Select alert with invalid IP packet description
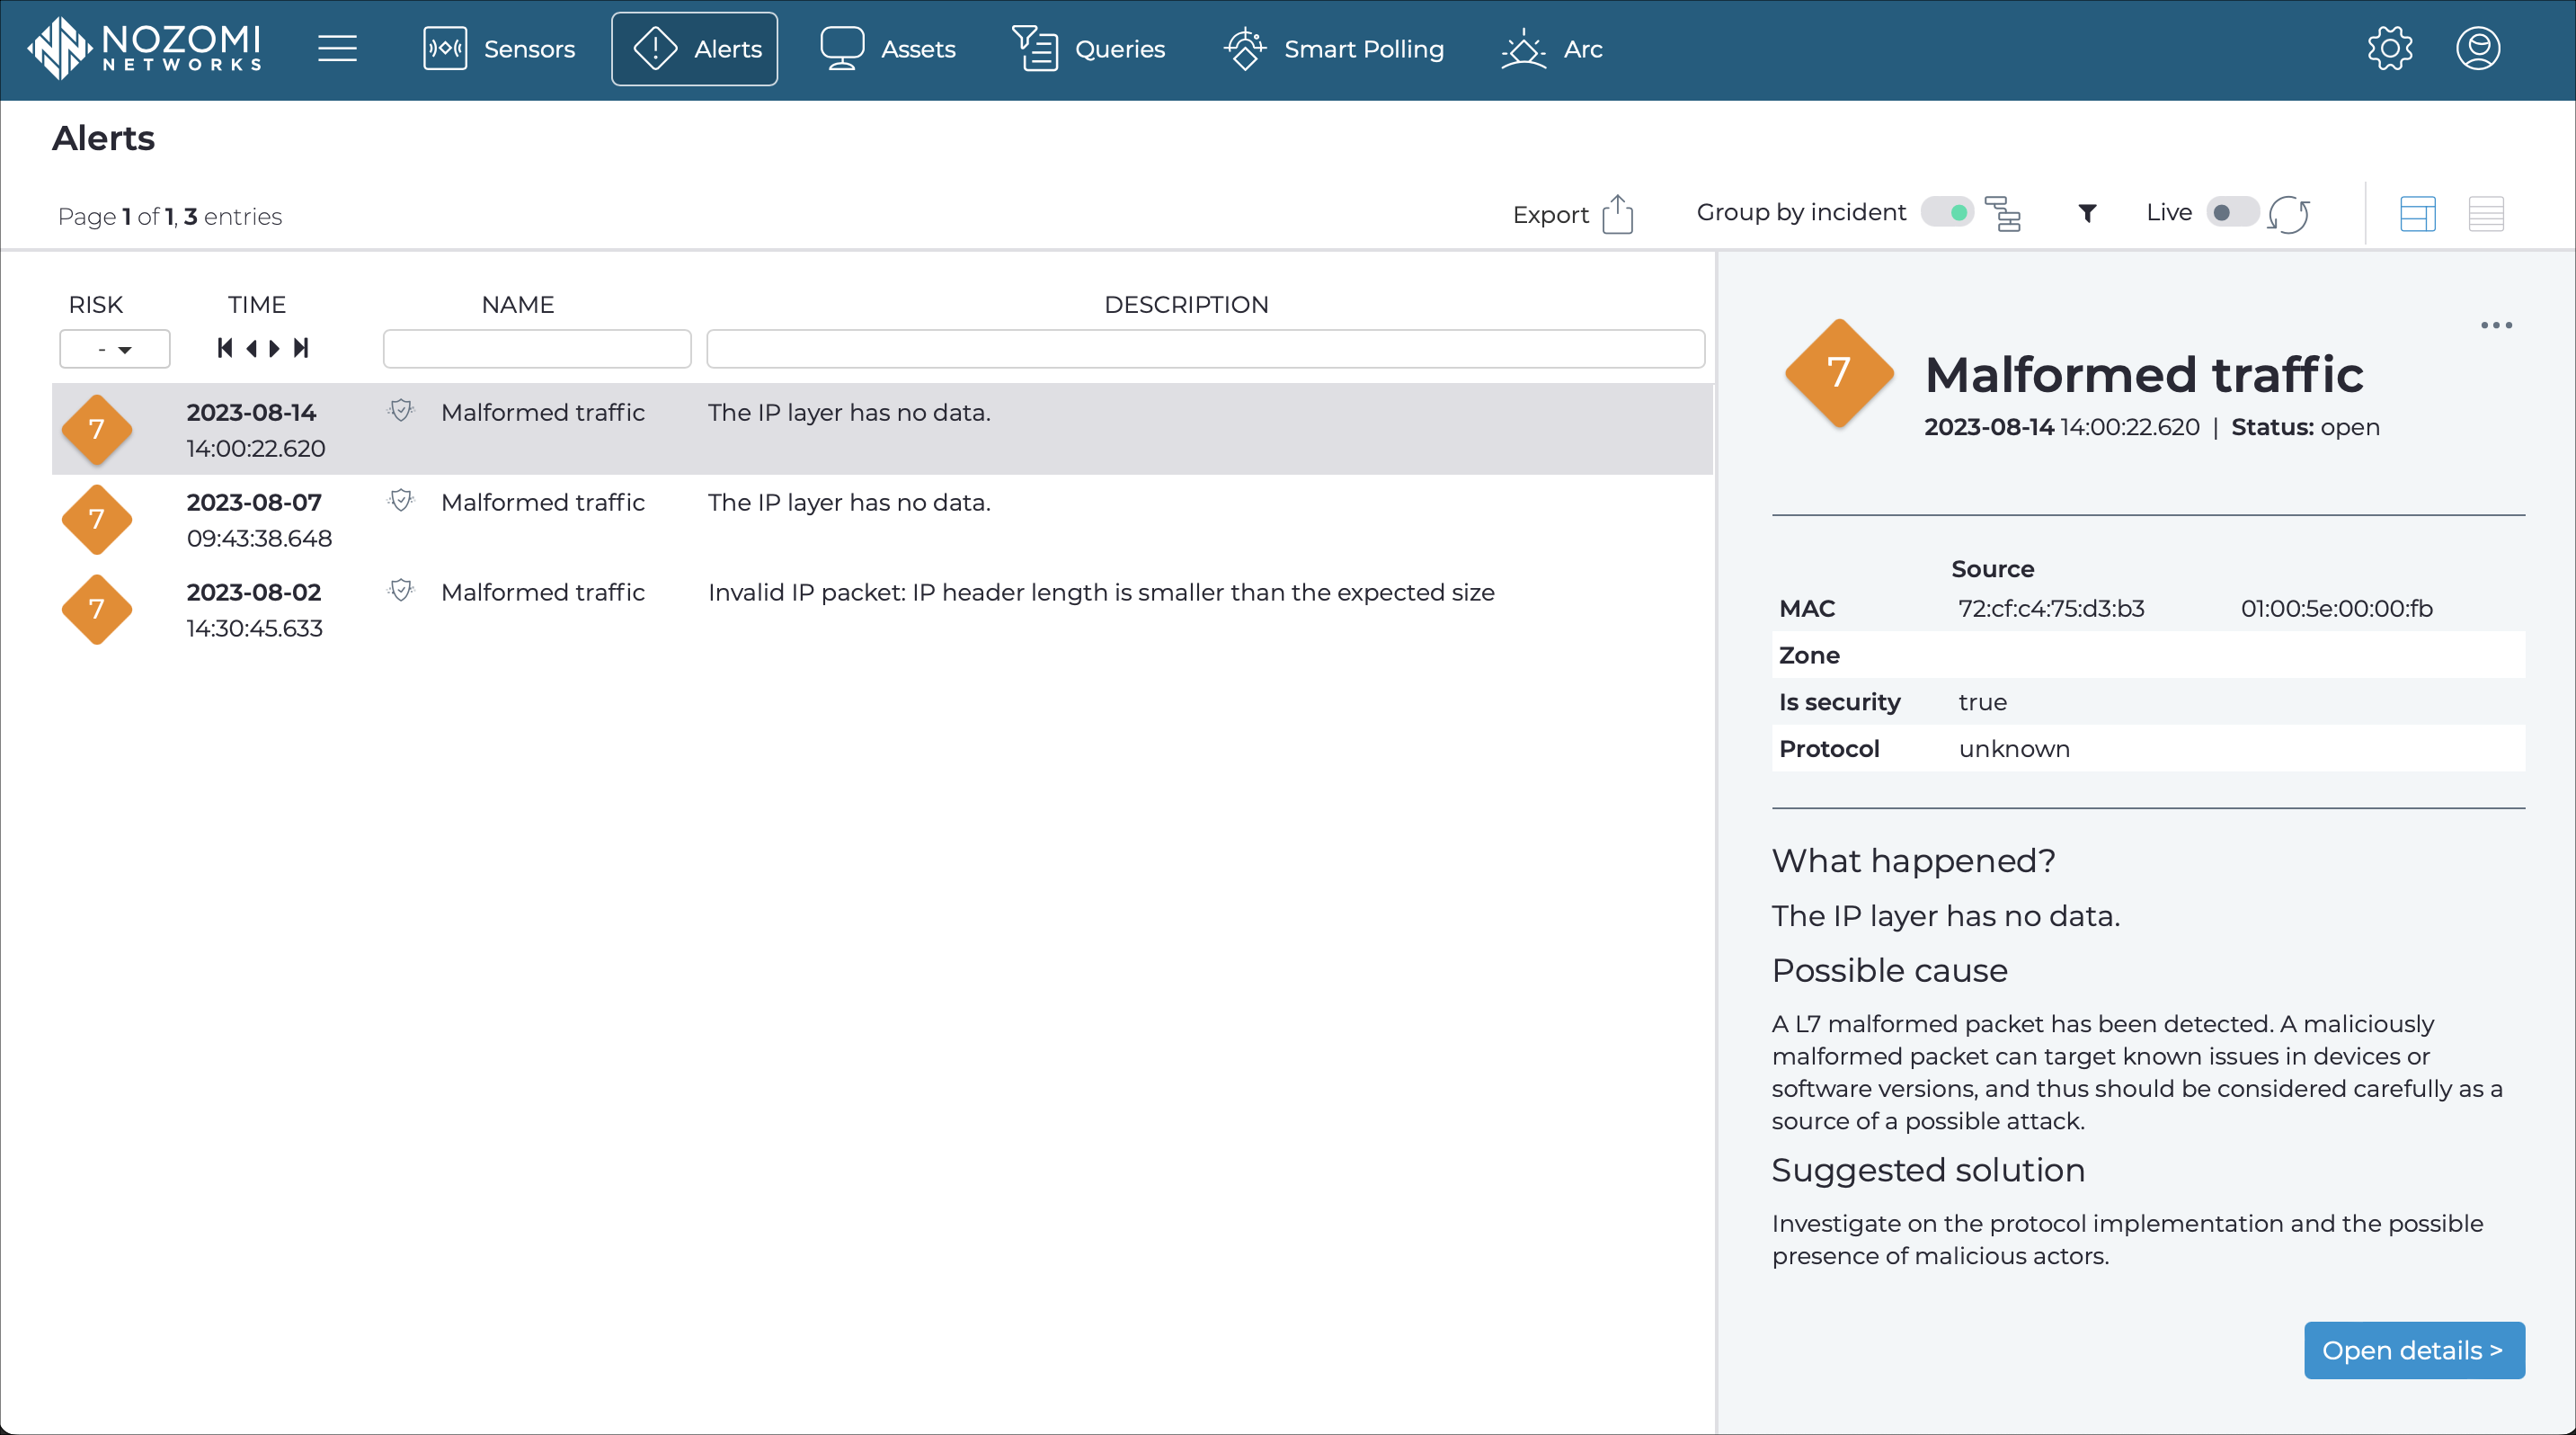 (x=1101, y=592)
